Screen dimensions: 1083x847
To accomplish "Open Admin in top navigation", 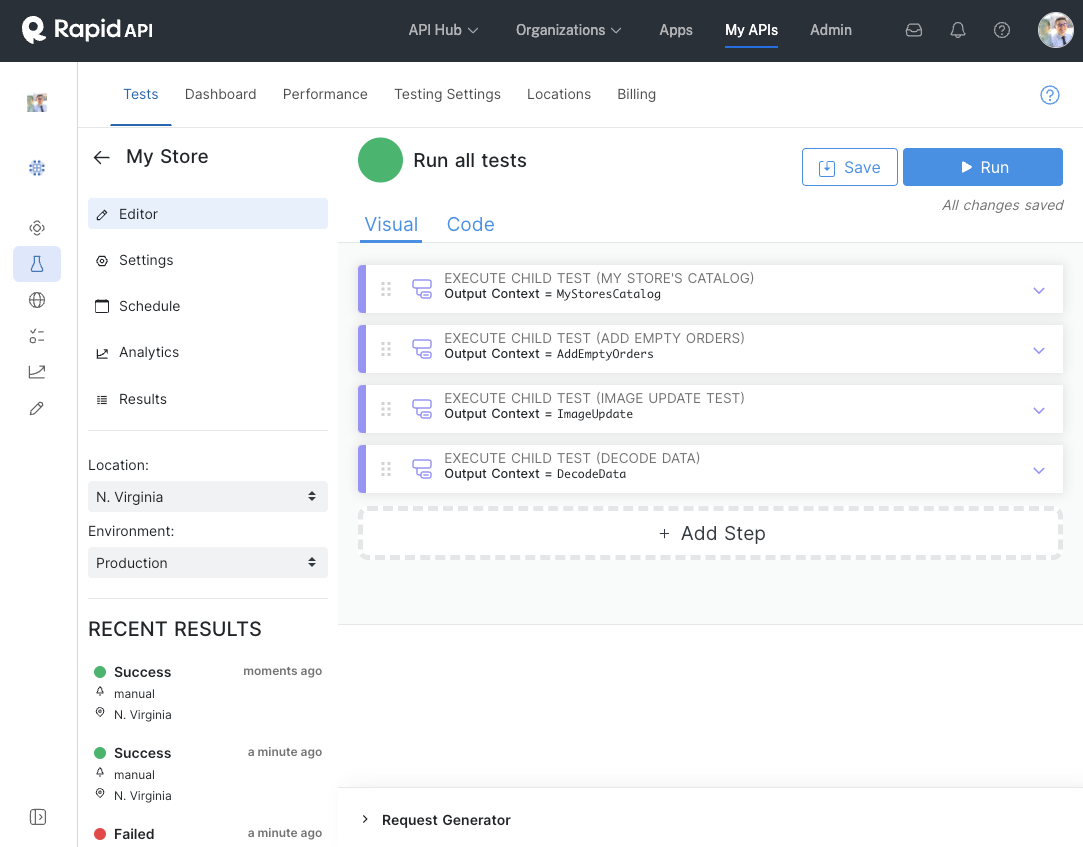I will click(x=831, y=30).
